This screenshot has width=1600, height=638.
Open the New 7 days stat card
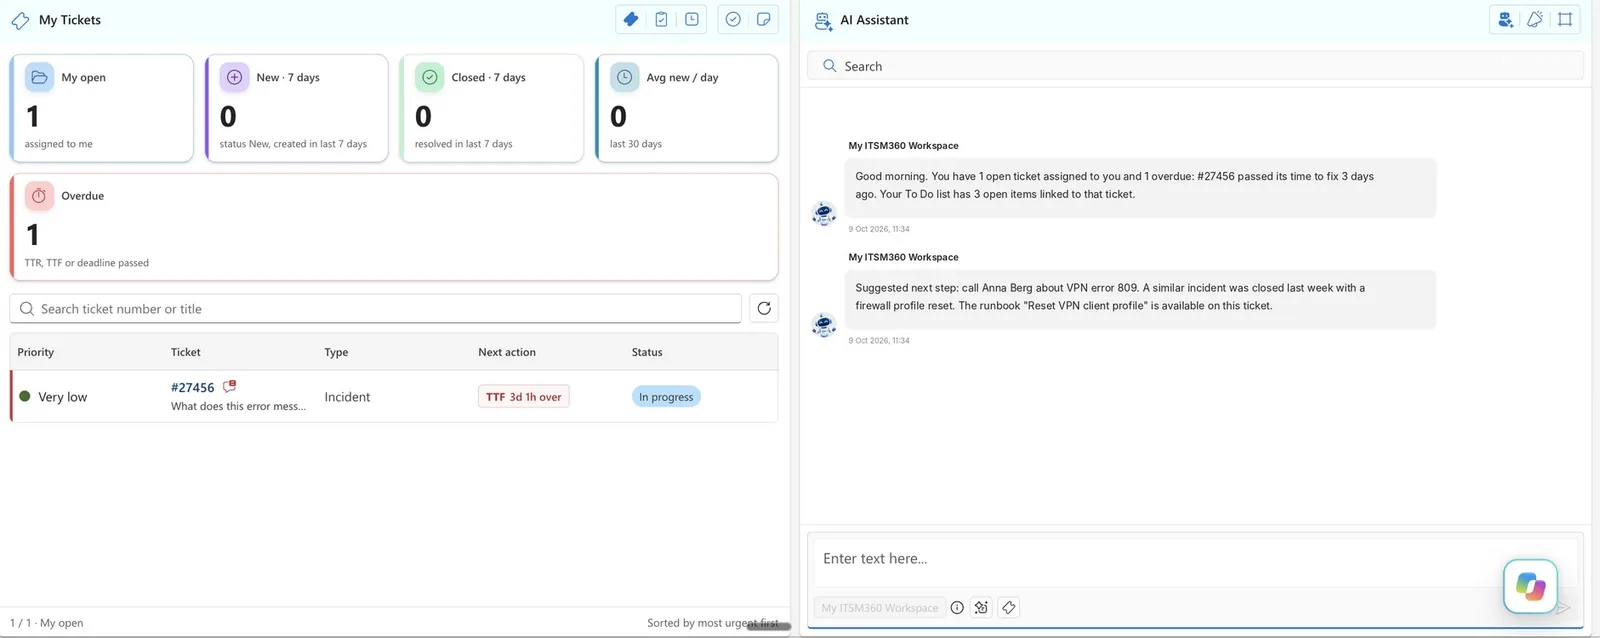296,108
